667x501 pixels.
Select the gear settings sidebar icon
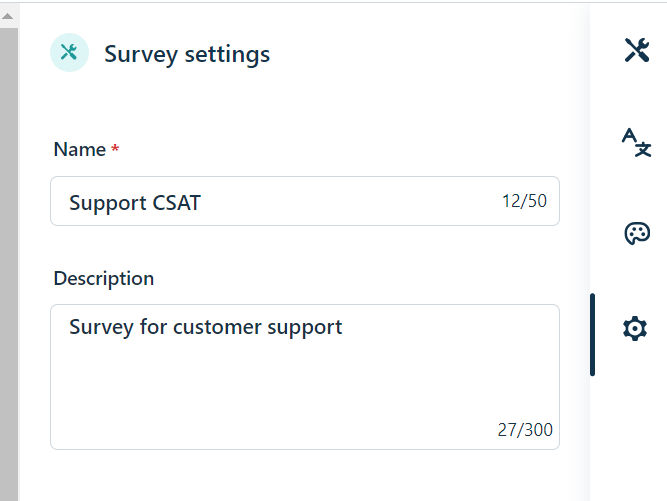[x=635, y=327]
